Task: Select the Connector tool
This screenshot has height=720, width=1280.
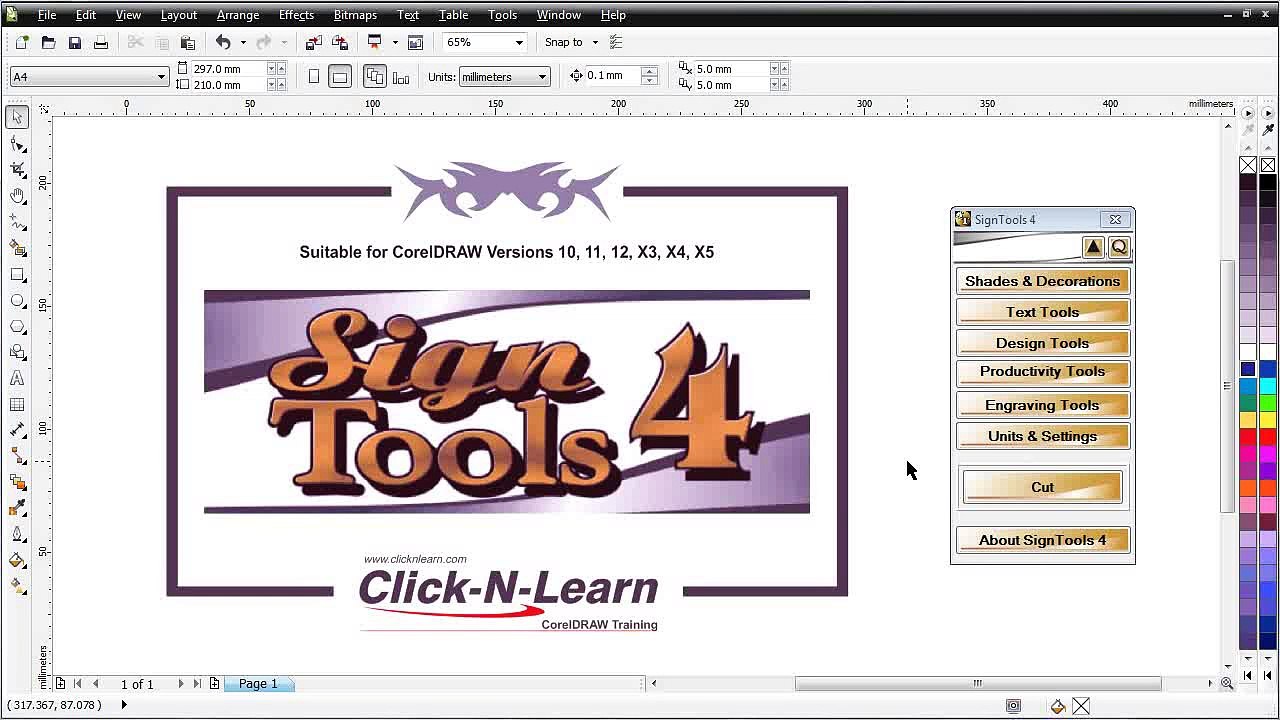Action: tap(17, 456)
